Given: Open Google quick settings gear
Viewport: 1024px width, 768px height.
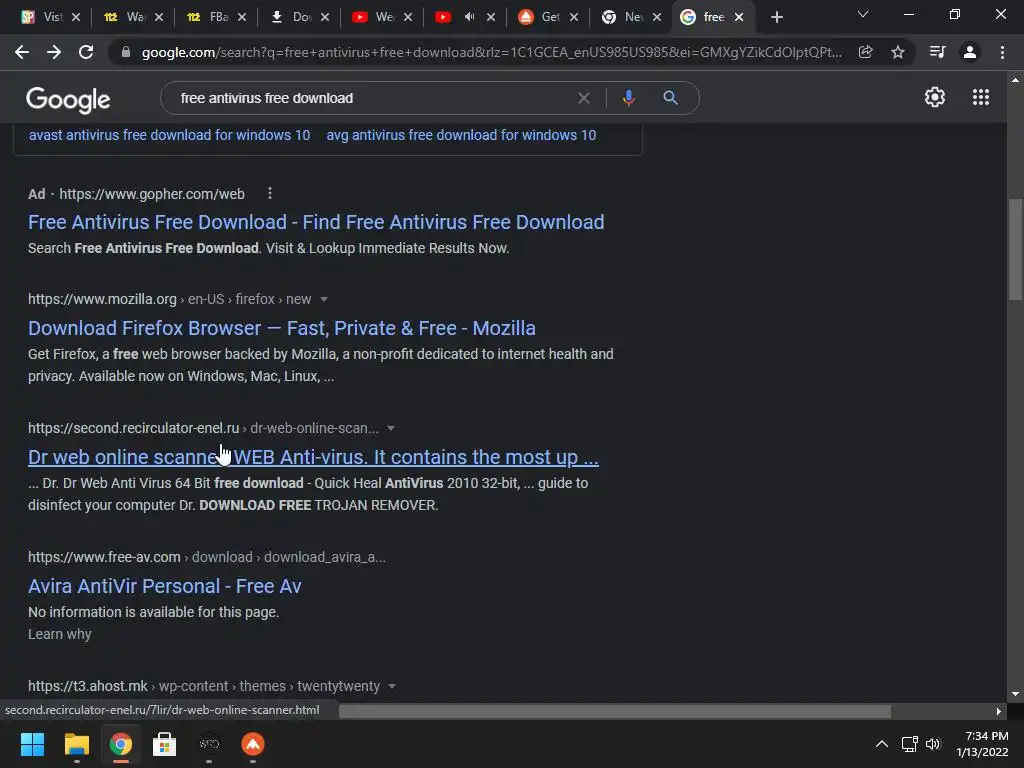Looking at the screenshot, I should (x=935, y=97).
